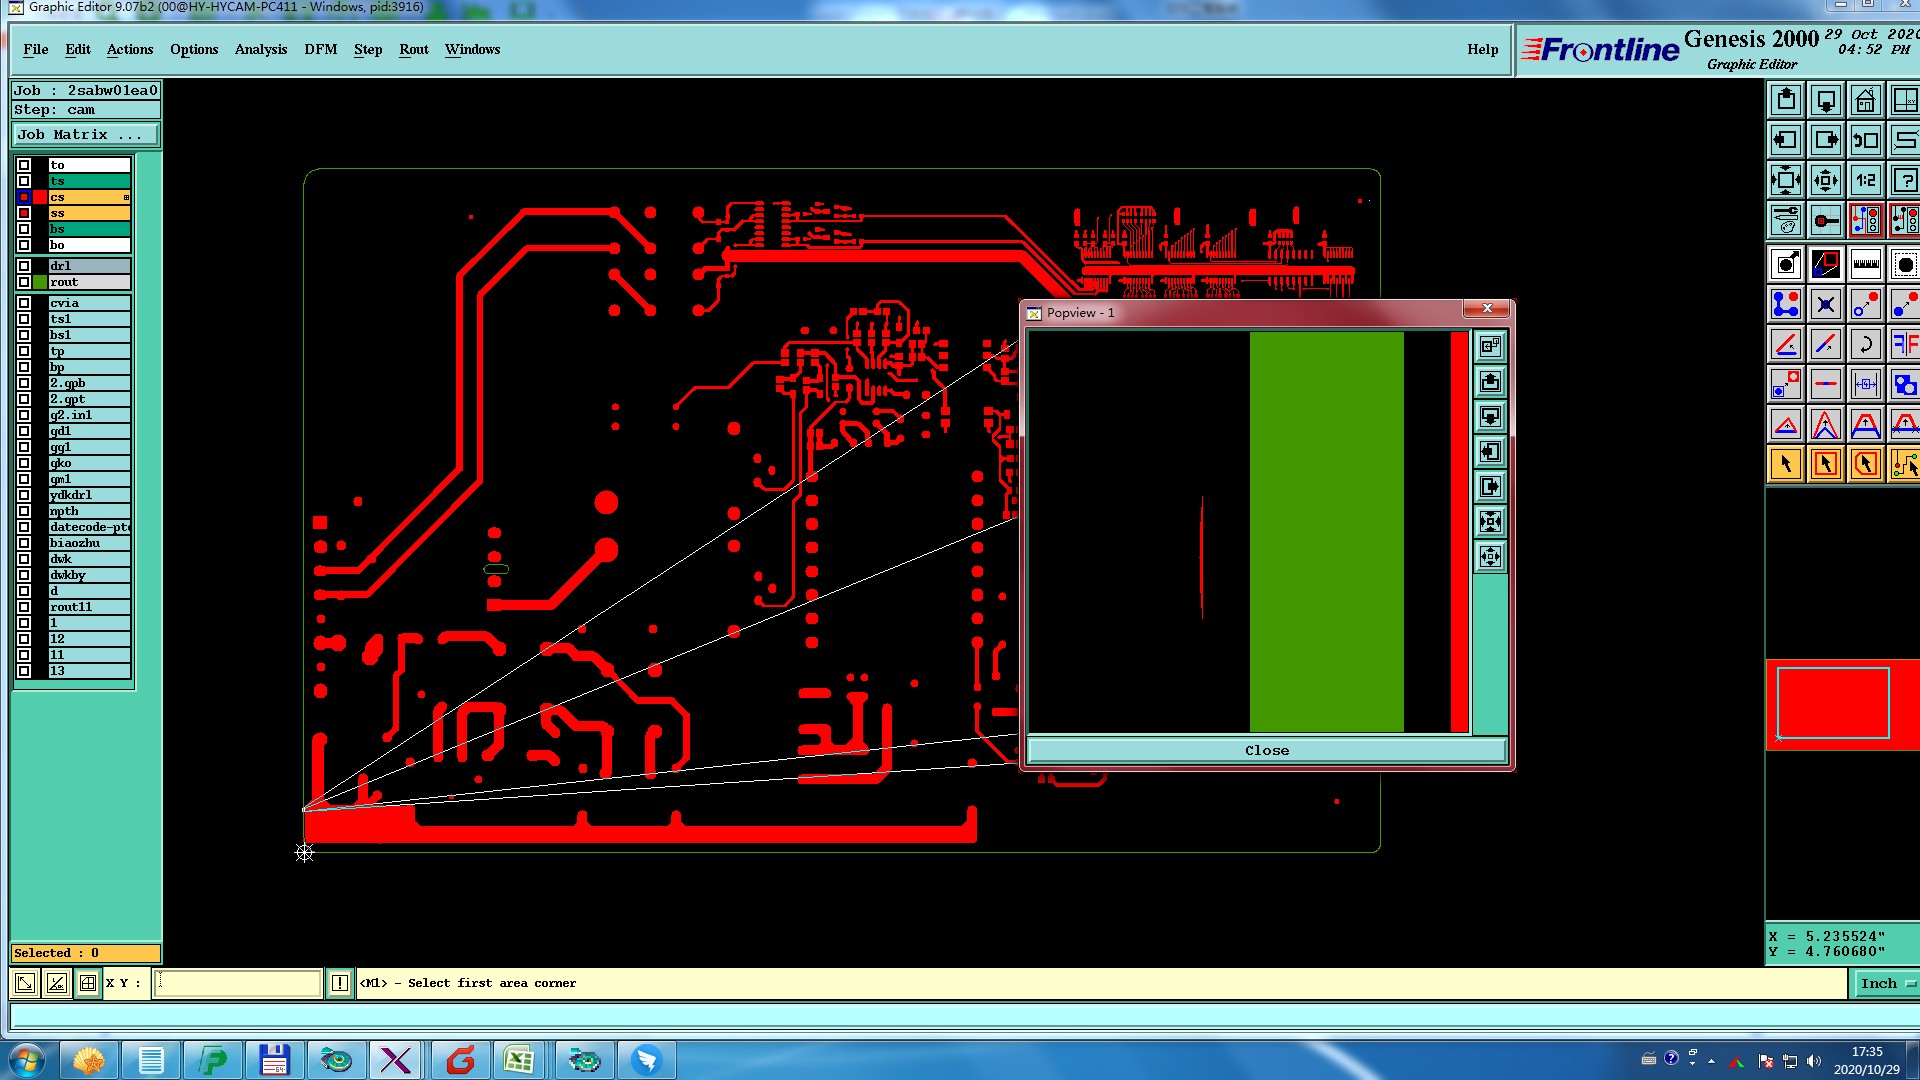The image size is (1920, 1080).
Task: Select the dimension spacing tool icon
Action: pyautogui.click(x=1866, y=384)
